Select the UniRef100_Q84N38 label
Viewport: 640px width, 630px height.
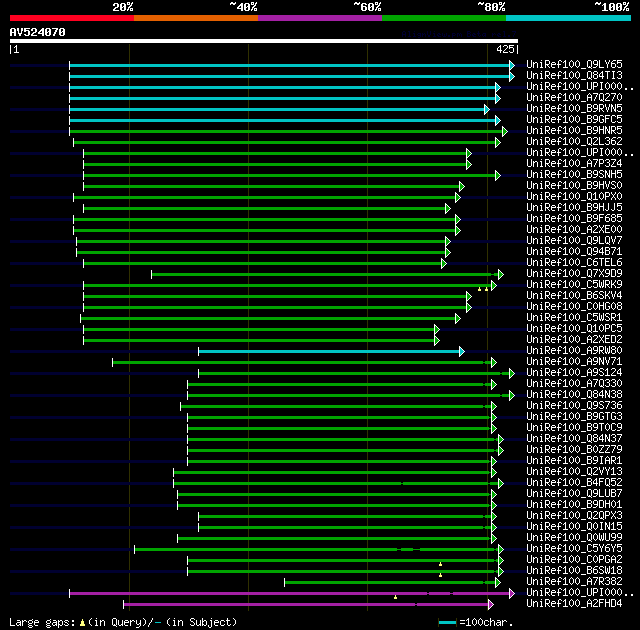pyautogui.click(x=574, y=395)
